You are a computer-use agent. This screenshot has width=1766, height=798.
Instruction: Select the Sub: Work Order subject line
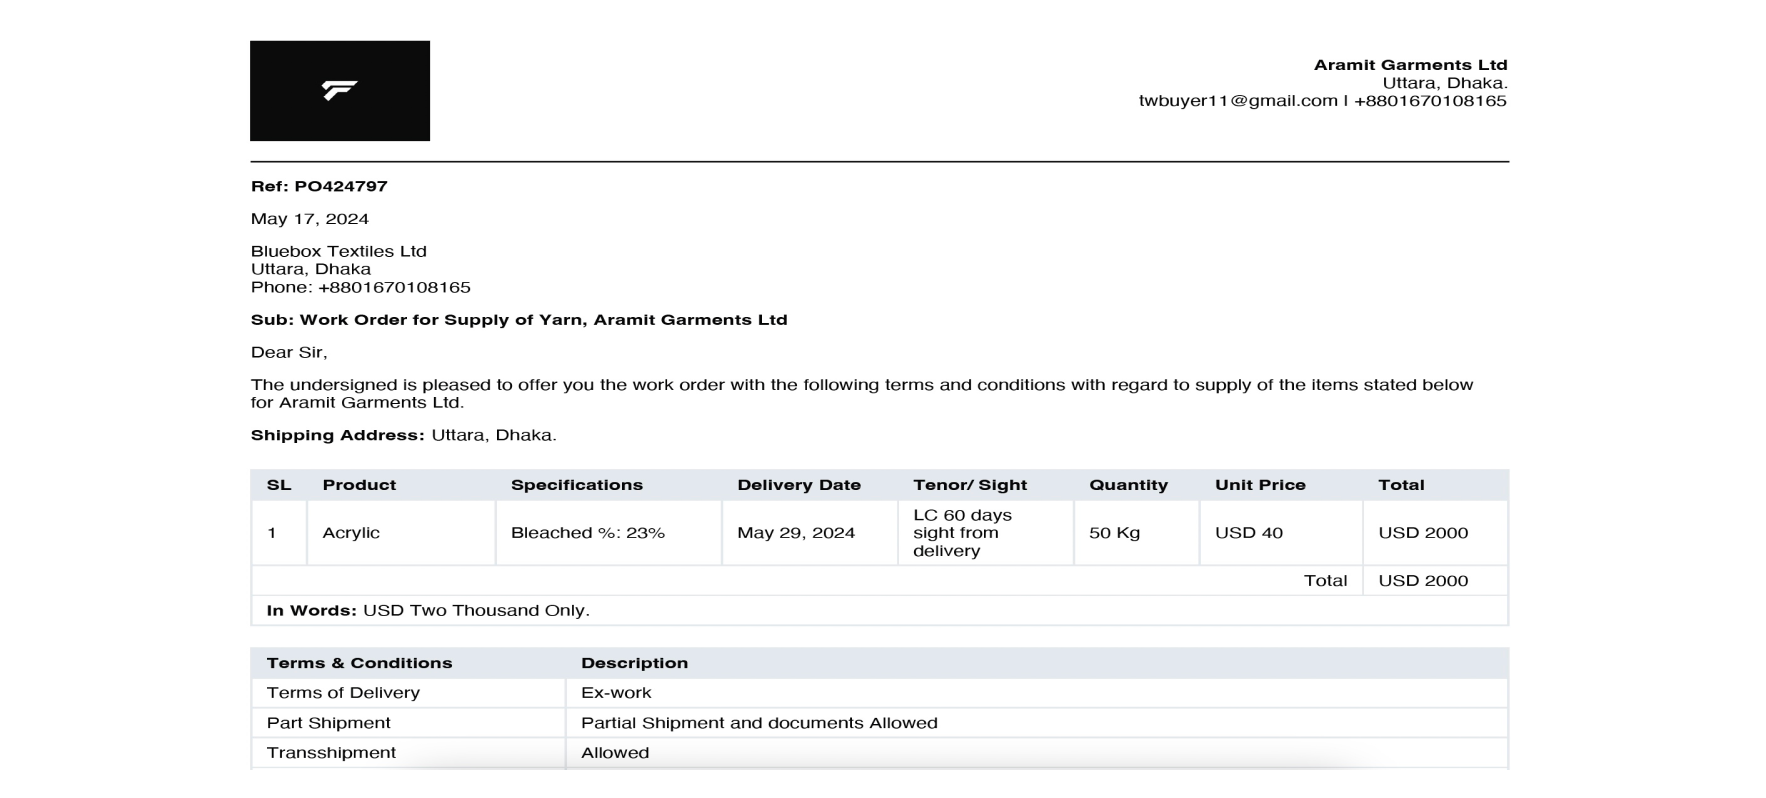[519, 320]
